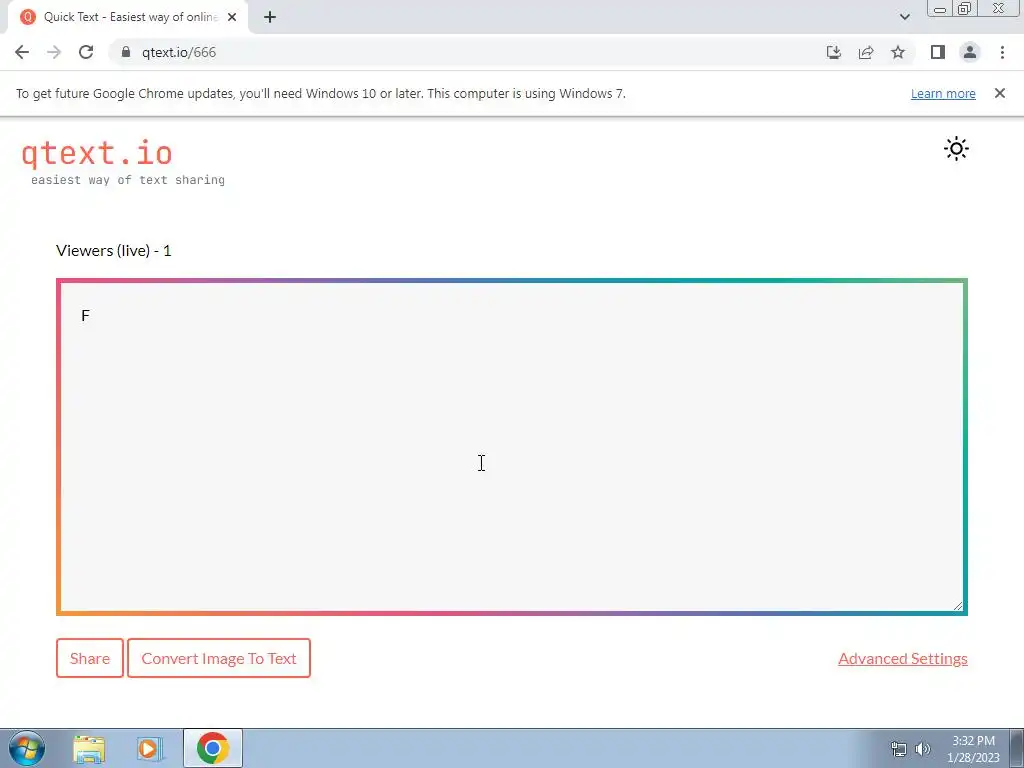Go back using the browser back arrow
Image resolution: width=1024 pixels, height=768 pixels.
(x=22, y=52)
